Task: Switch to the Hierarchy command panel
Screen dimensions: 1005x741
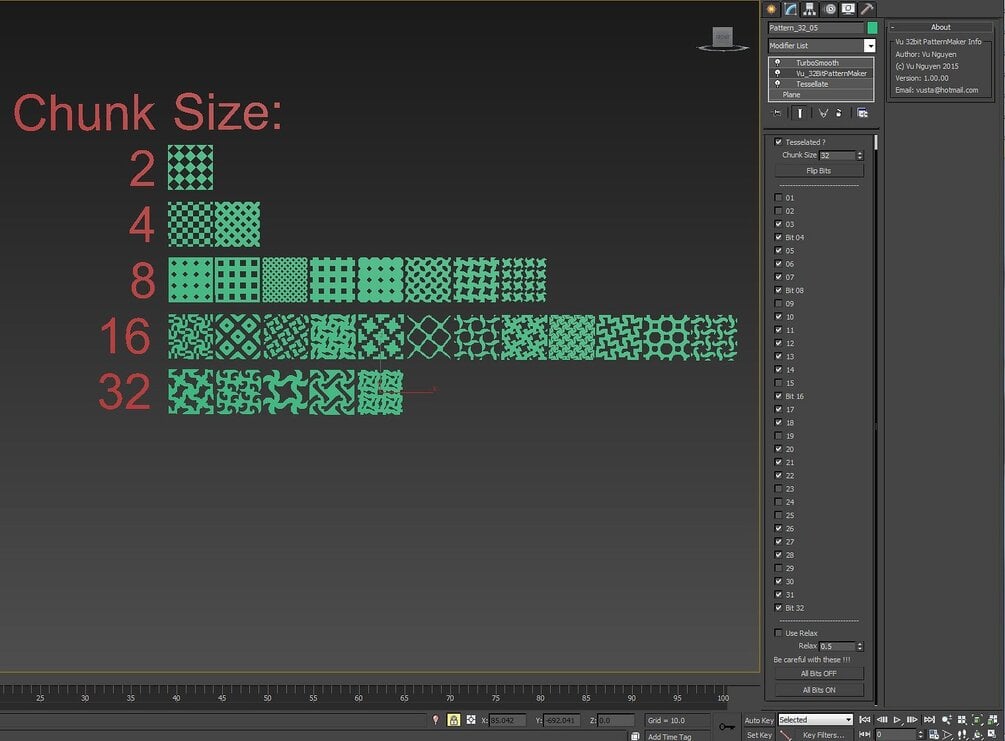Action: coord(809,9)
